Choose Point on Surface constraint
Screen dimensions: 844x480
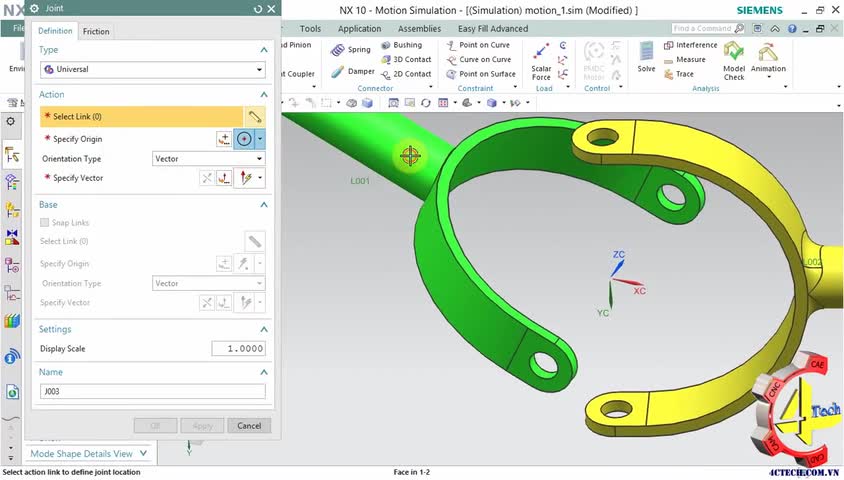click(481, 74)
